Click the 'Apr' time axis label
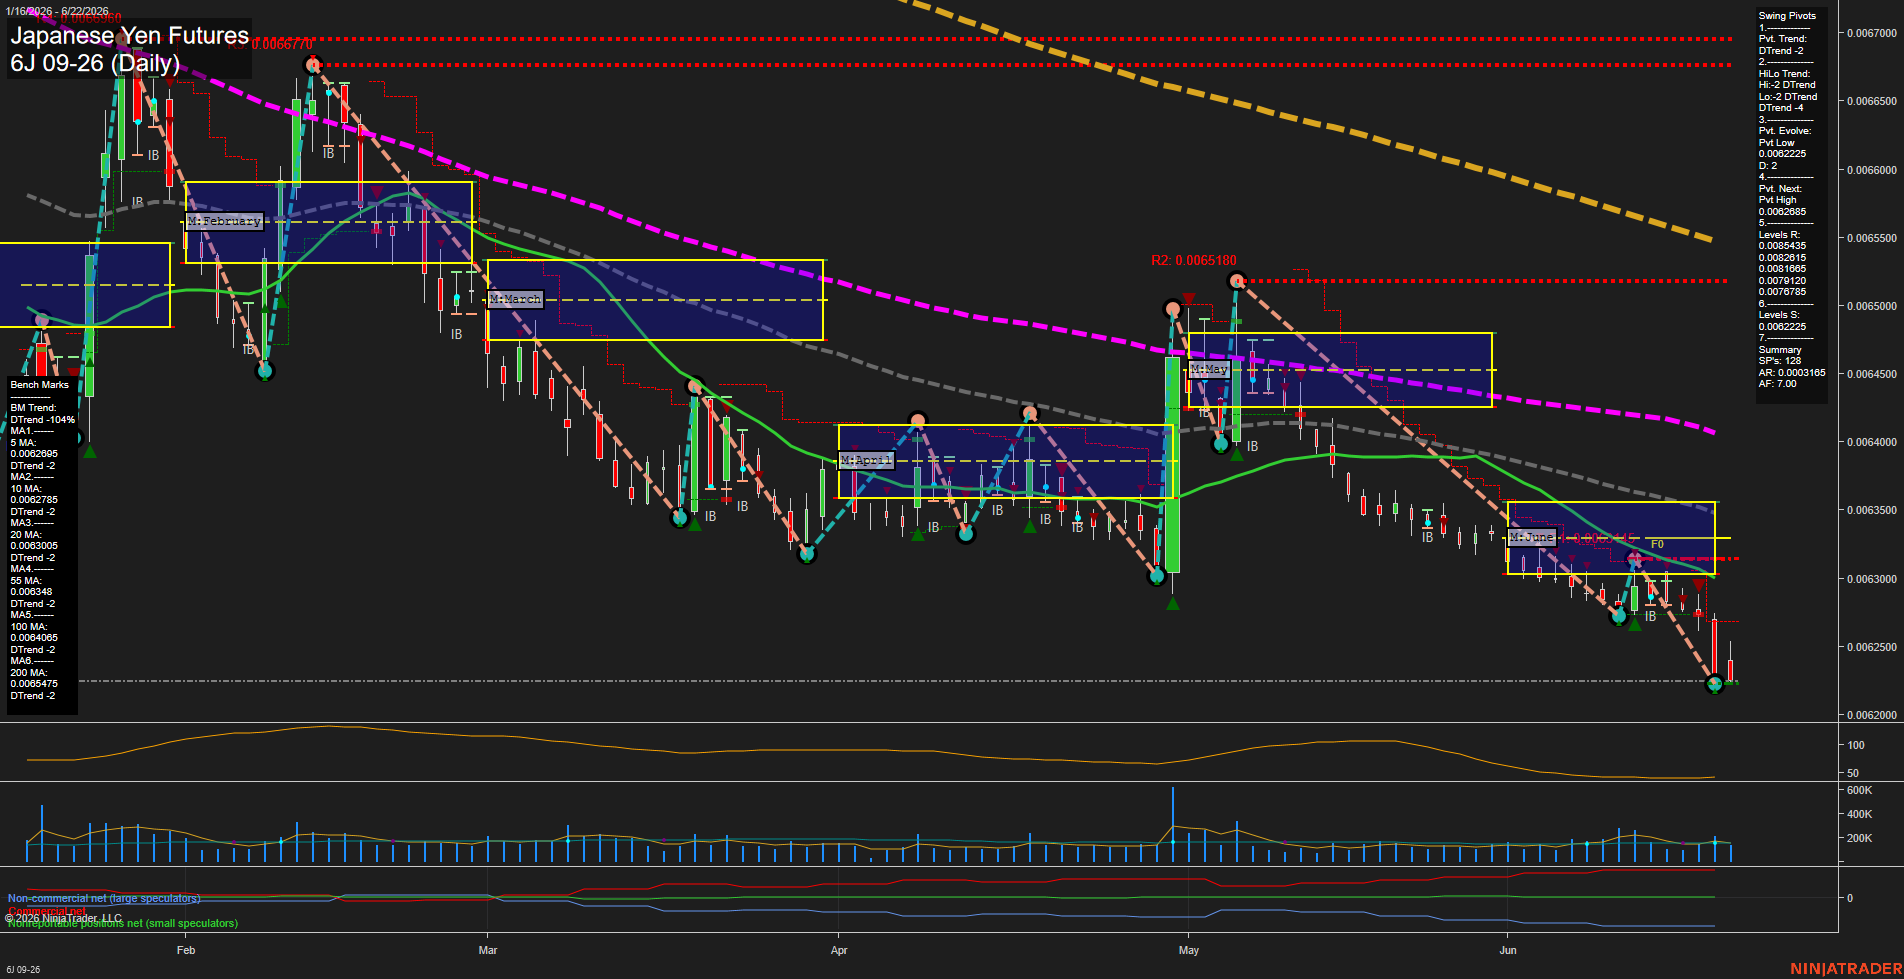1904x979 pixels. click(839, 950)
